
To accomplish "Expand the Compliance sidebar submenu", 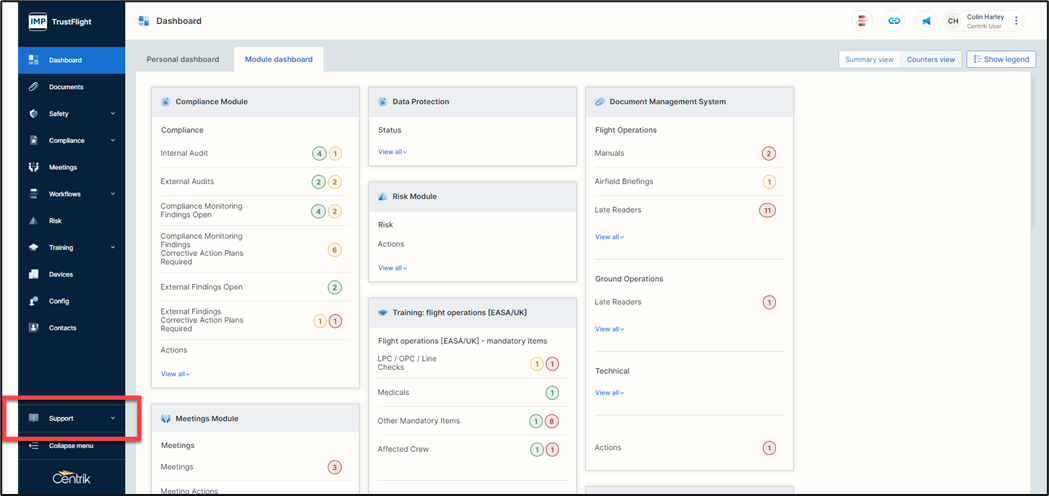I will coord(113,141).
